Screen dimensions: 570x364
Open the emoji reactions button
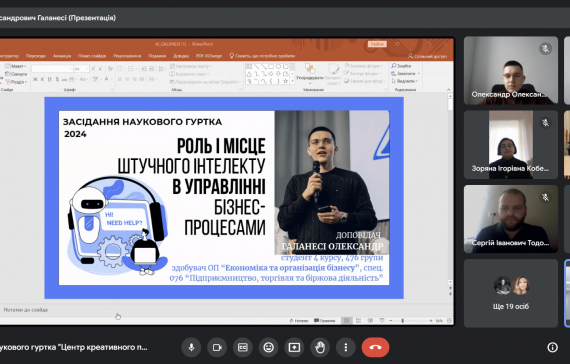tap(269, 347)
